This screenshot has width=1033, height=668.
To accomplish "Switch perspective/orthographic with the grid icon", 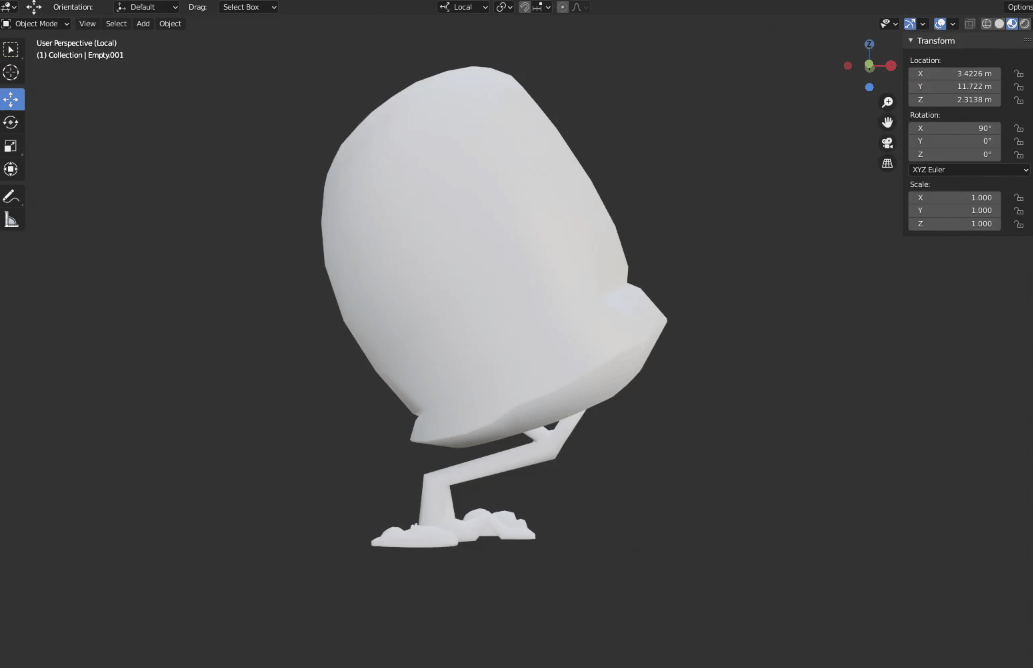I will [887, 163].
